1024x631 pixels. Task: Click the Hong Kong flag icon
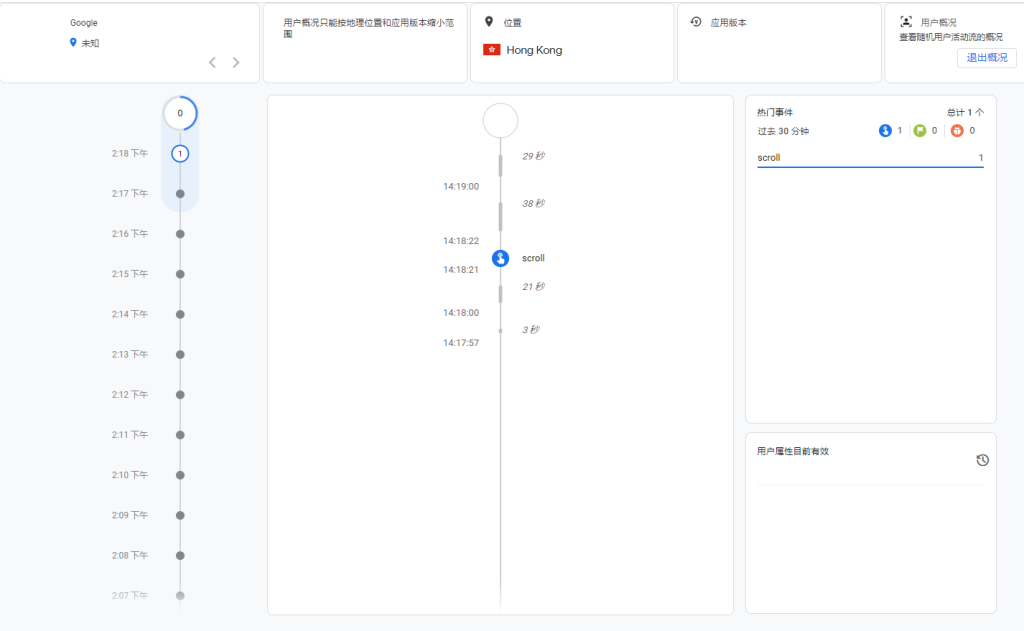point(491,50)
